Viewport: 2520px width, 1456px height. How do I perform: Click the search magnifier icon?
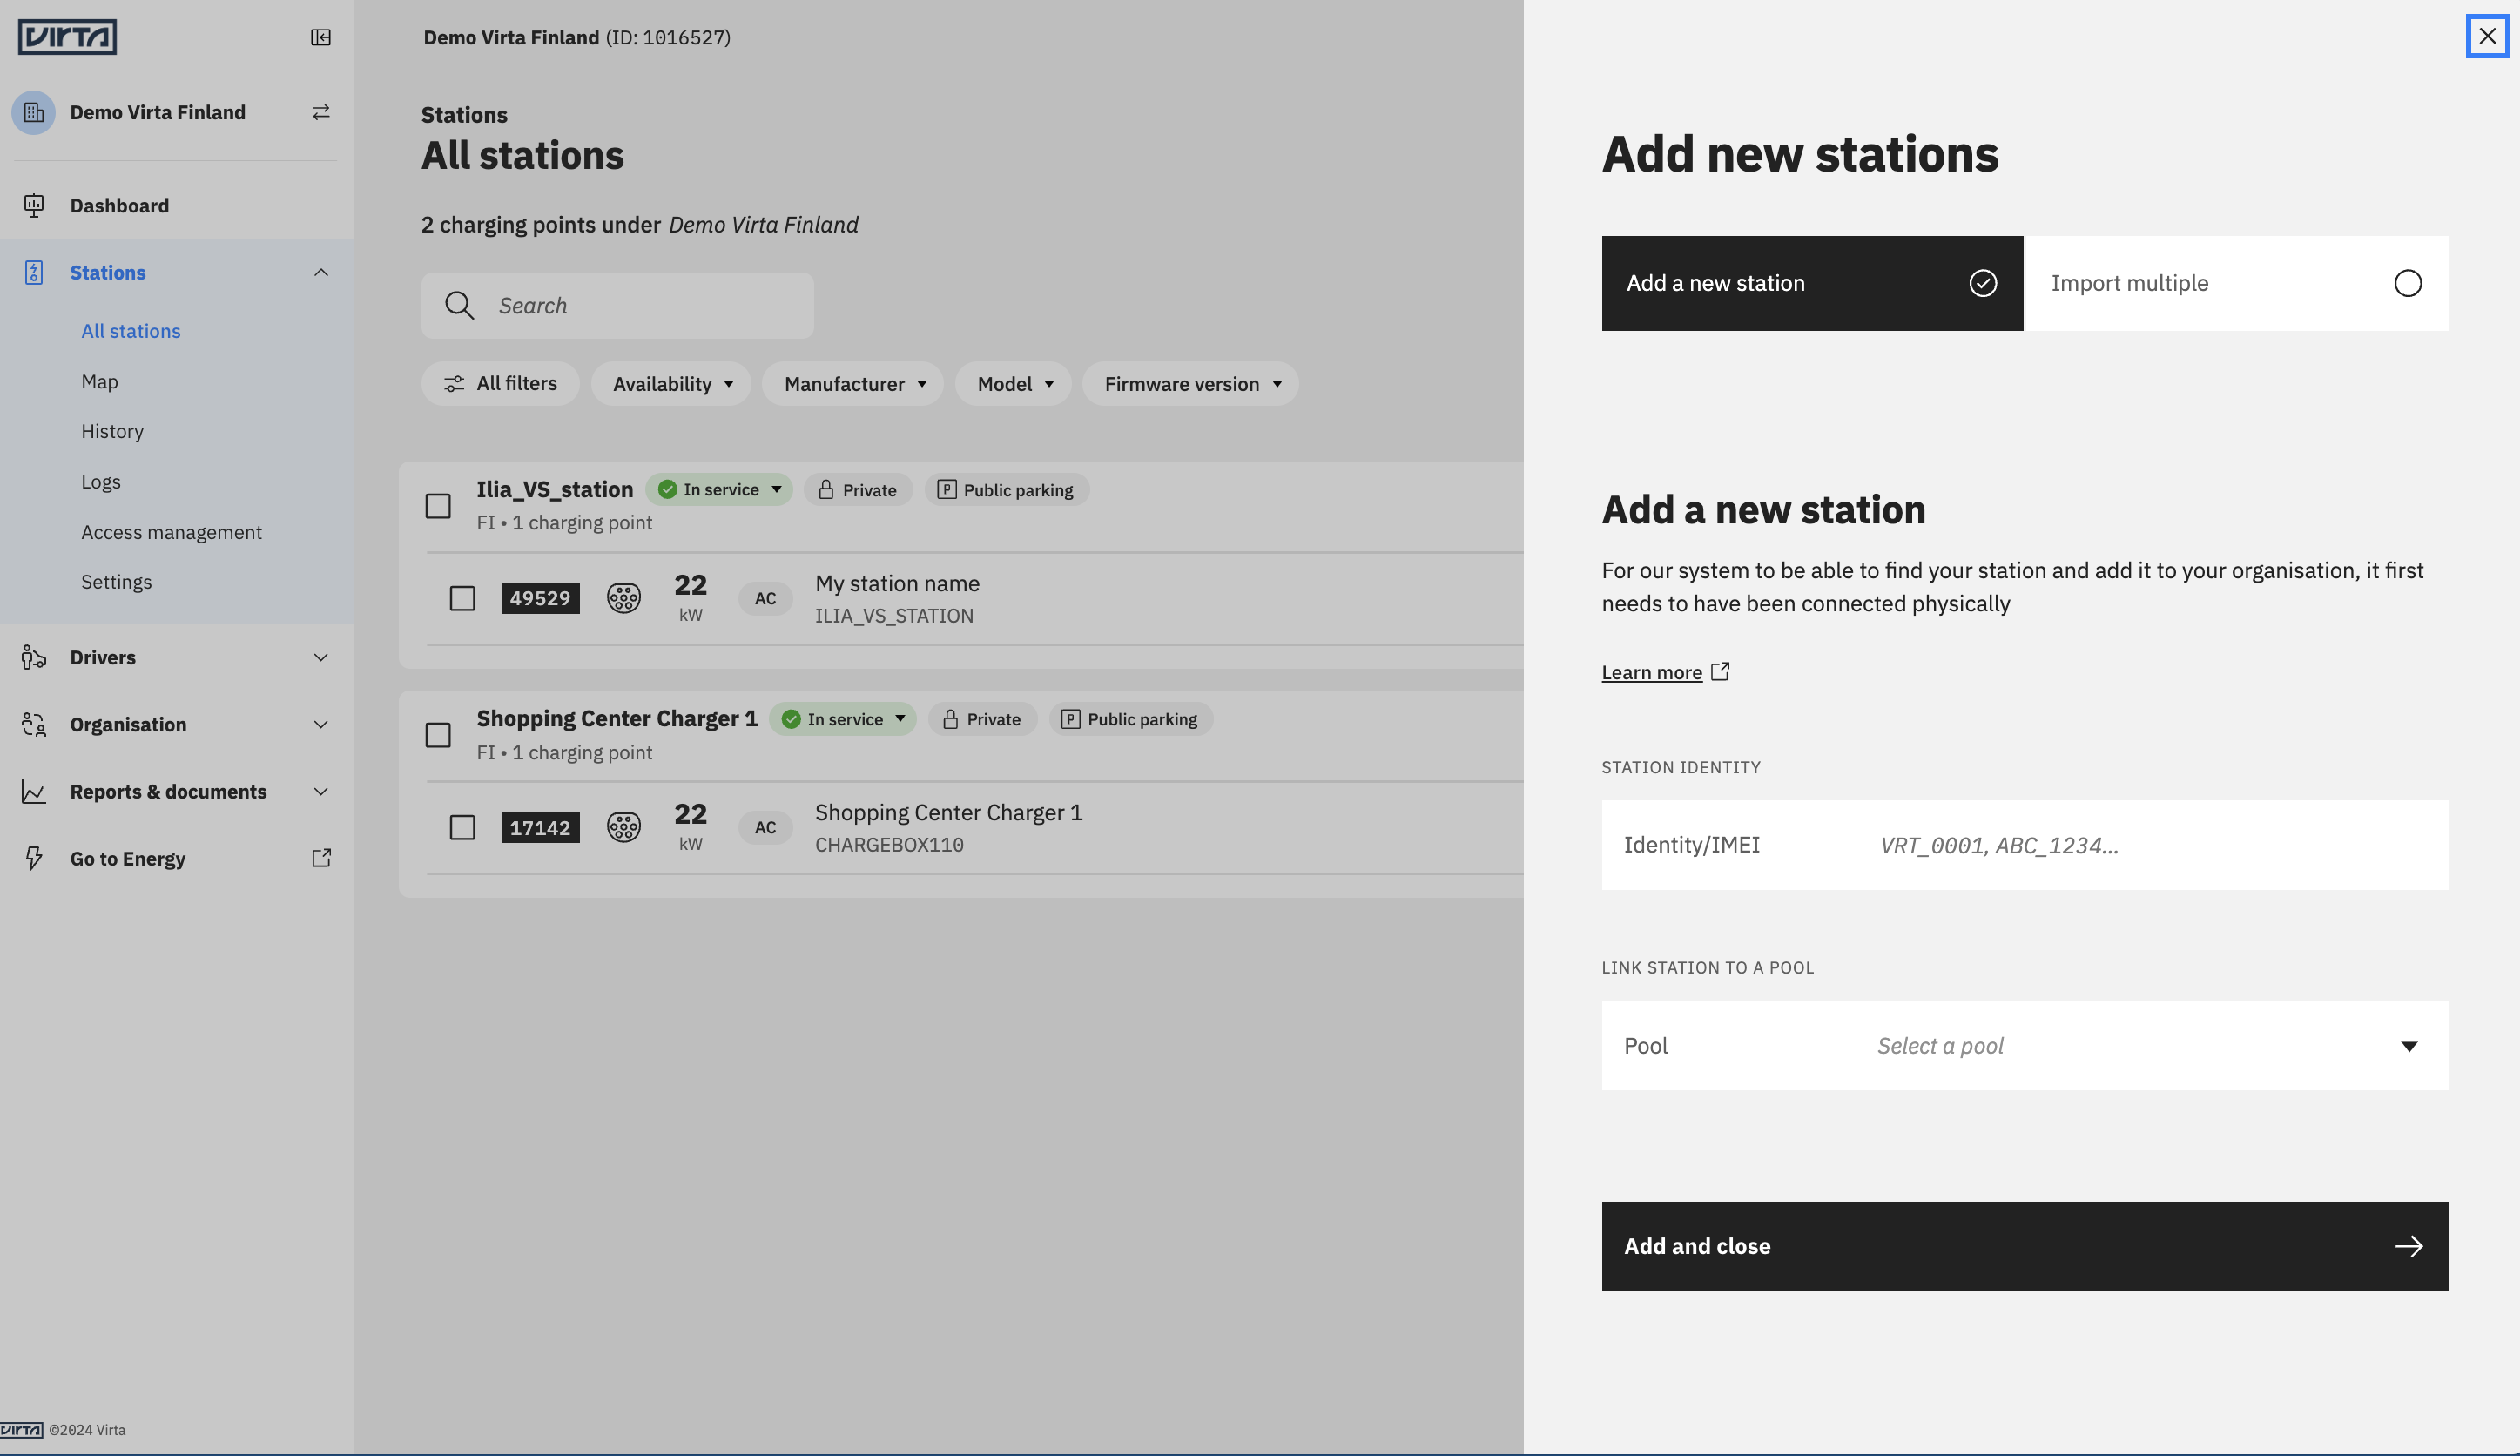(459, 305)
